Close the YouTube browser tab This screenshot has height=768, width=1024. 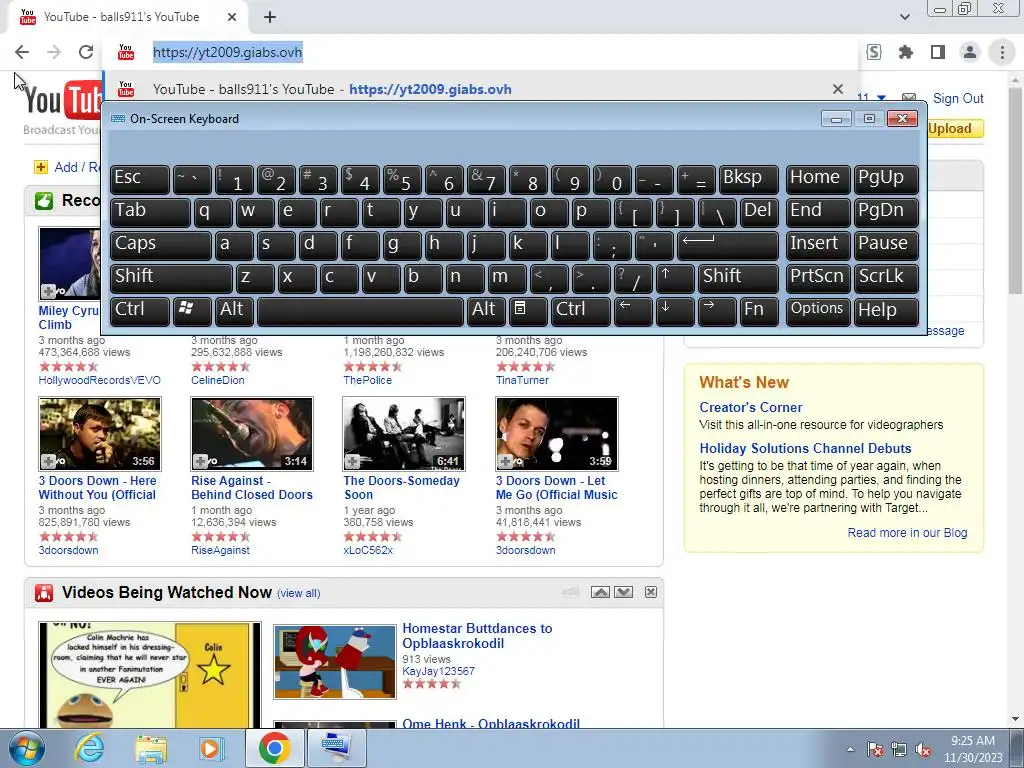232,17
